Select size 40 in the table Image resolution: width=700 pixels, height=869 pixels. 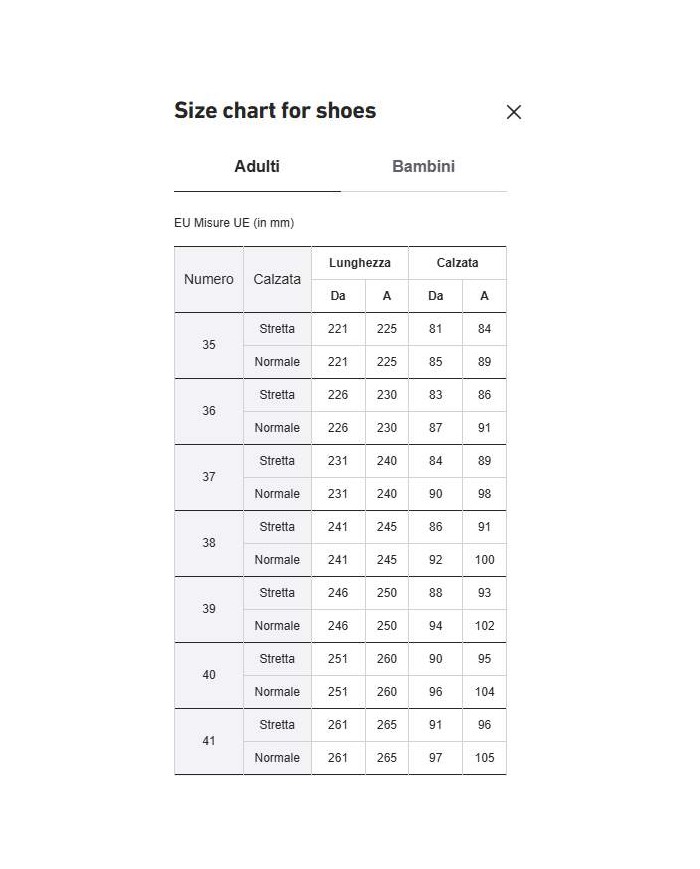[209, 675]
